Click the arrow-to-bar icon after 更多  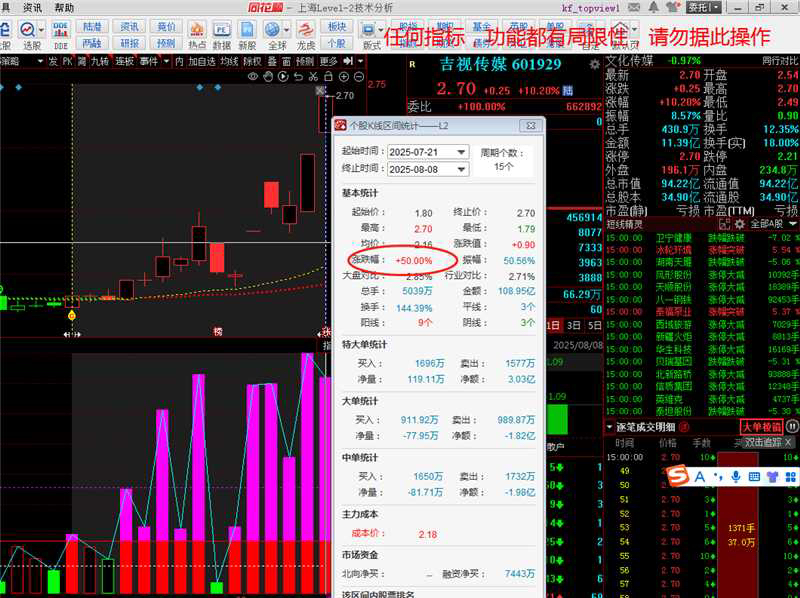coord(348,61)
